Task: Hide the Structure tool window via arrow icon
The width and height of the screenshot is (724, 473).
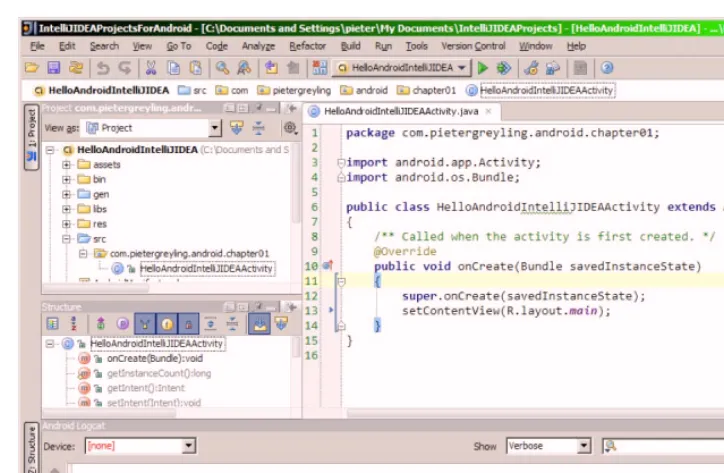Action: 291,307
